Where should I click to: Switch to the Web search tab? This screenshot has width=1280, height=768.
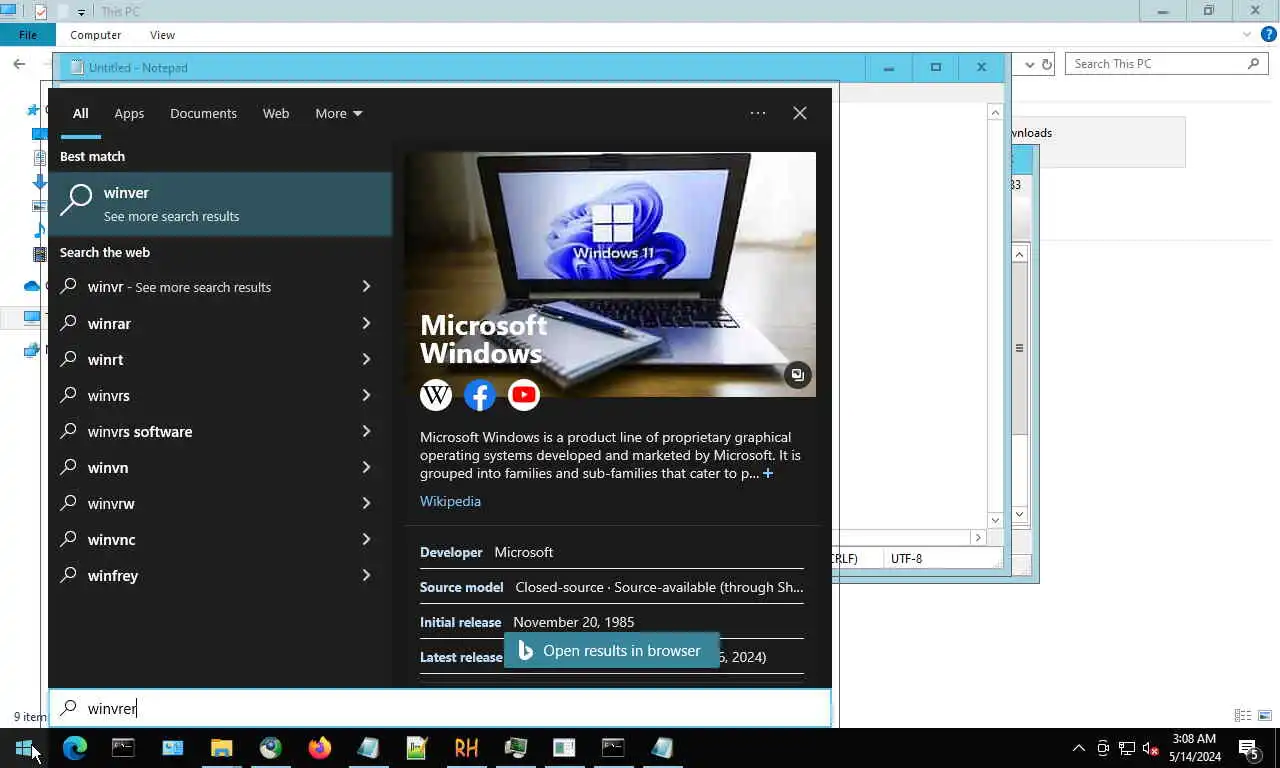[x=276, y=113]
